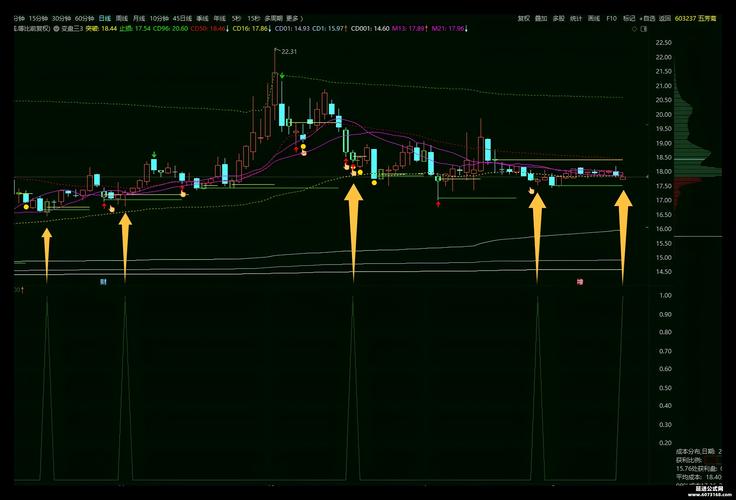This screenshot has height=500, width=736.
Task: Select the 日线 daily chart tab
Action: (105, 18)
